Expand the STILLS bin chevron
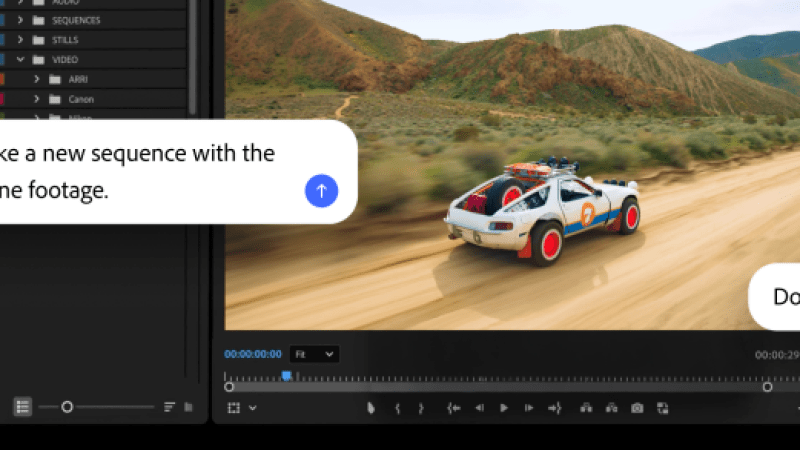800x450 pixels. 20,39
